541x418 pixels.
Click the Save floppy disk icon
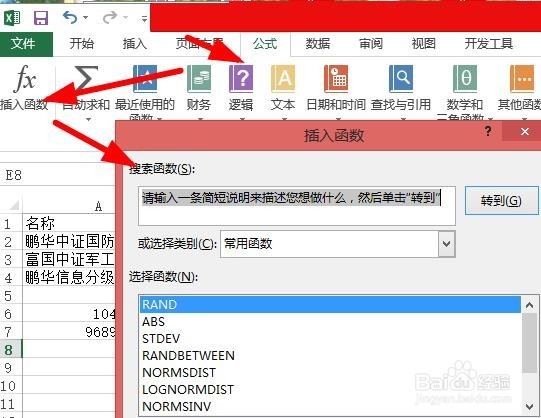(x=41, y=17)
